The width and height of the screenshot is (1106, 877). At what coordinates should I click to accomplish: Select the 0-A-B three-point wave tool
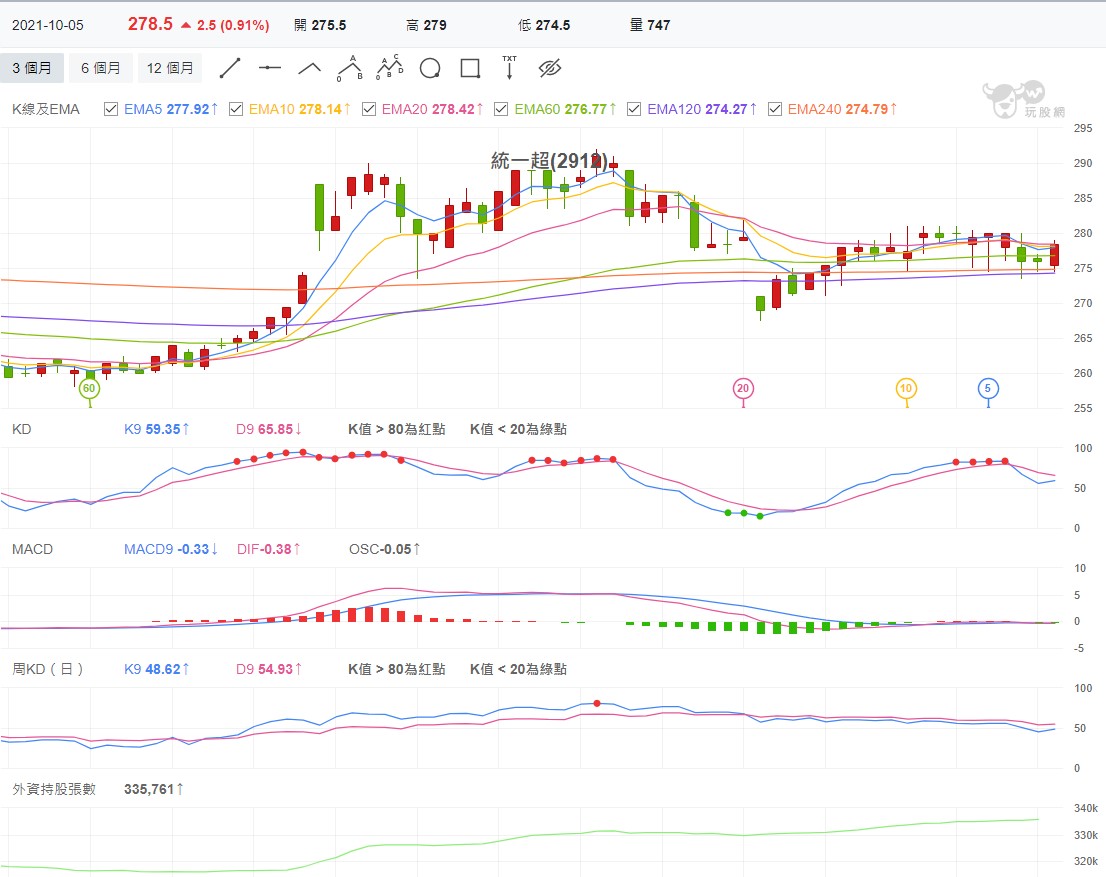tap(350, 68)
